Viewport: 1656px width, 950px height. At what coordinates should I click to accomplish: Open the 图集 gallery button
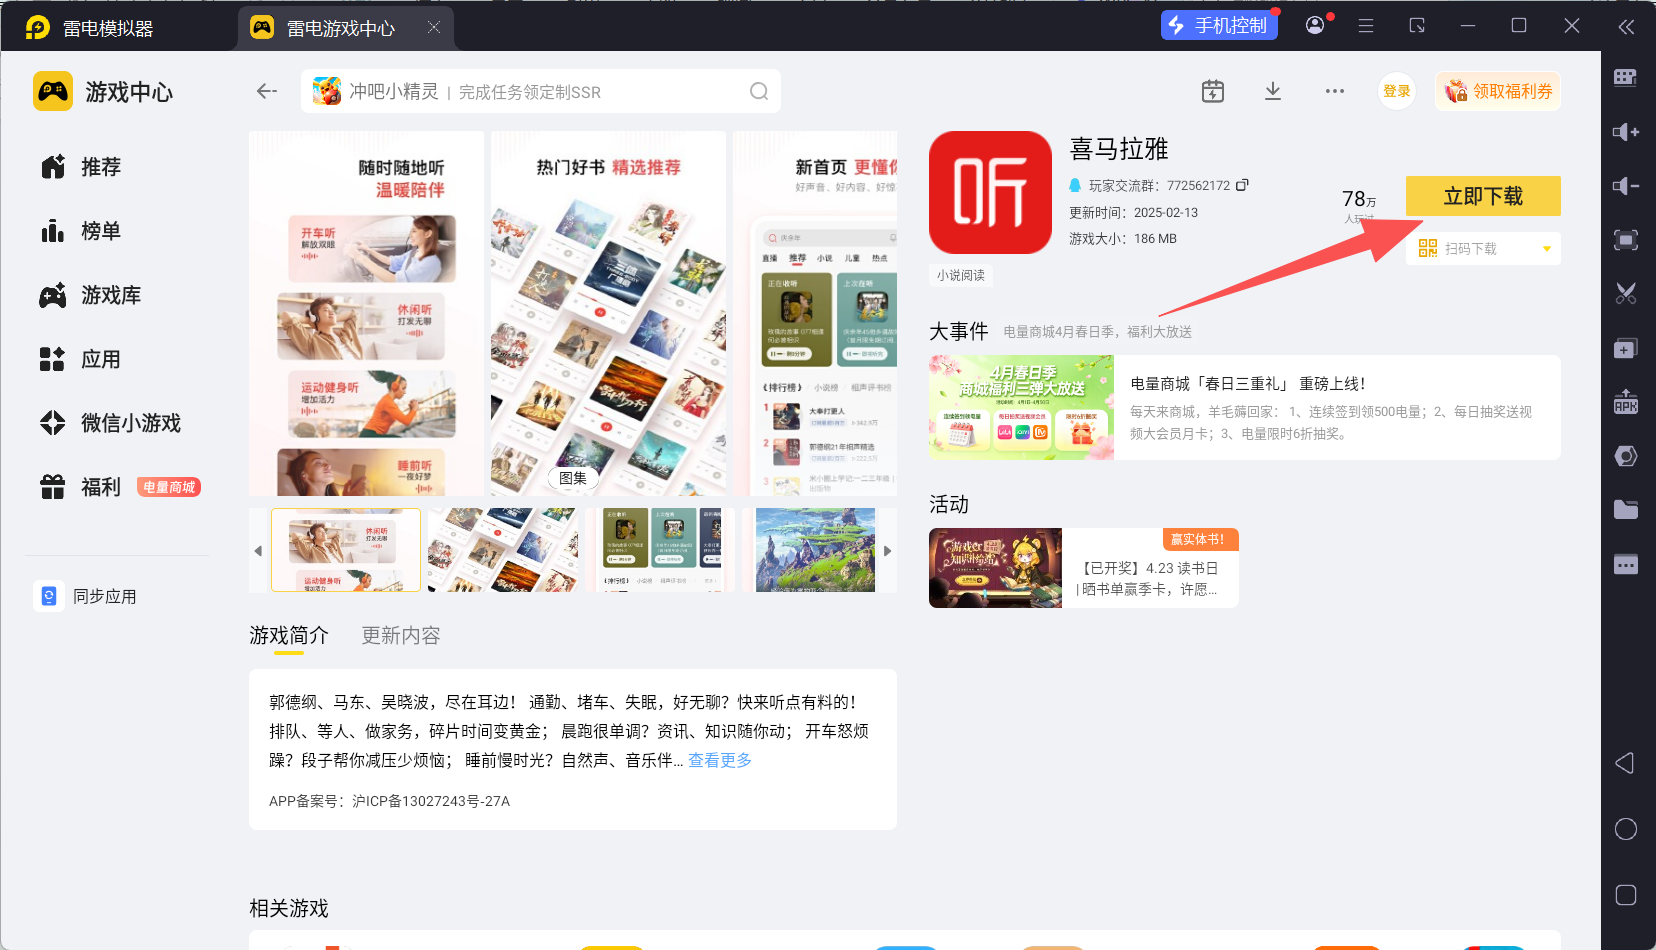(573, 478)
